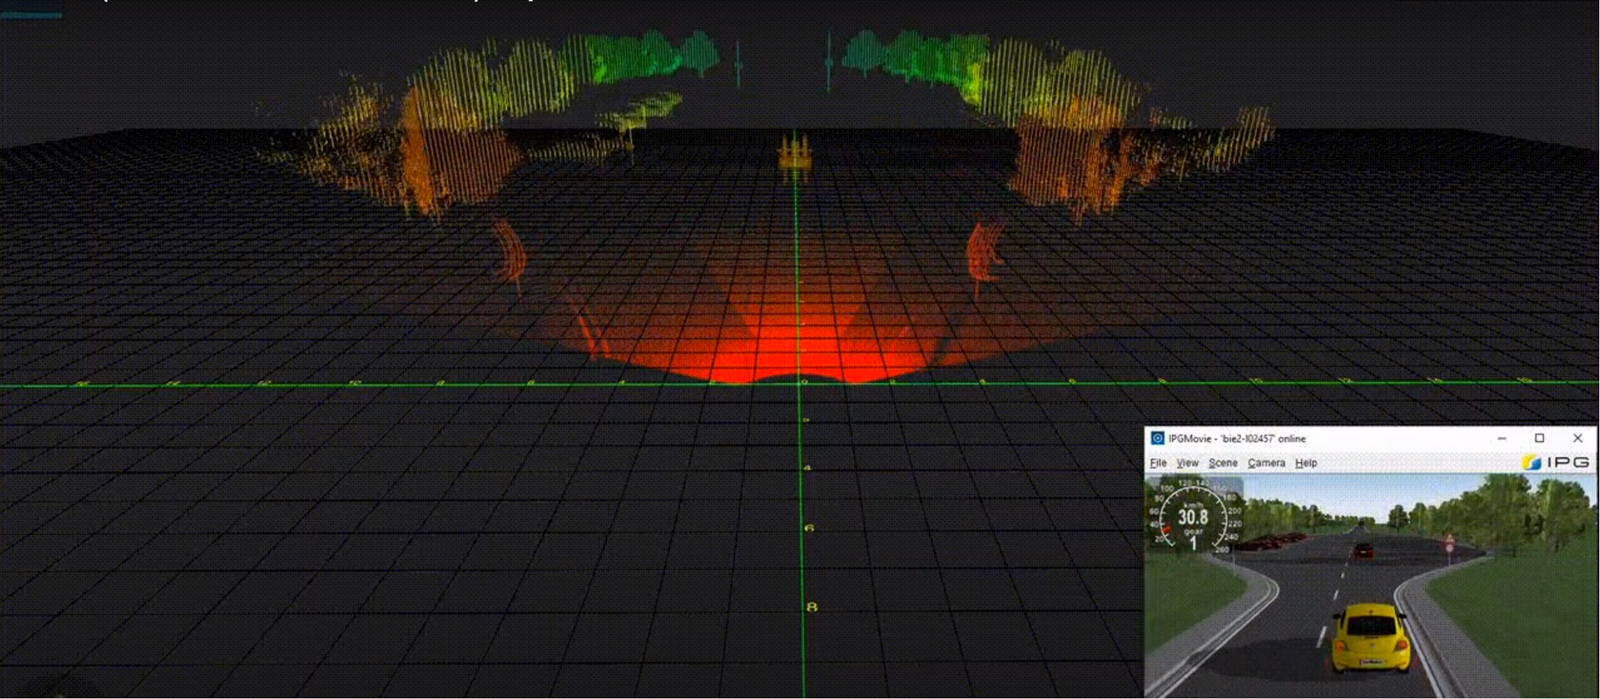This screenshot has height=699, width=1600.
Task: Open the File menu in IPGMovie
Action: (1158, 463)
